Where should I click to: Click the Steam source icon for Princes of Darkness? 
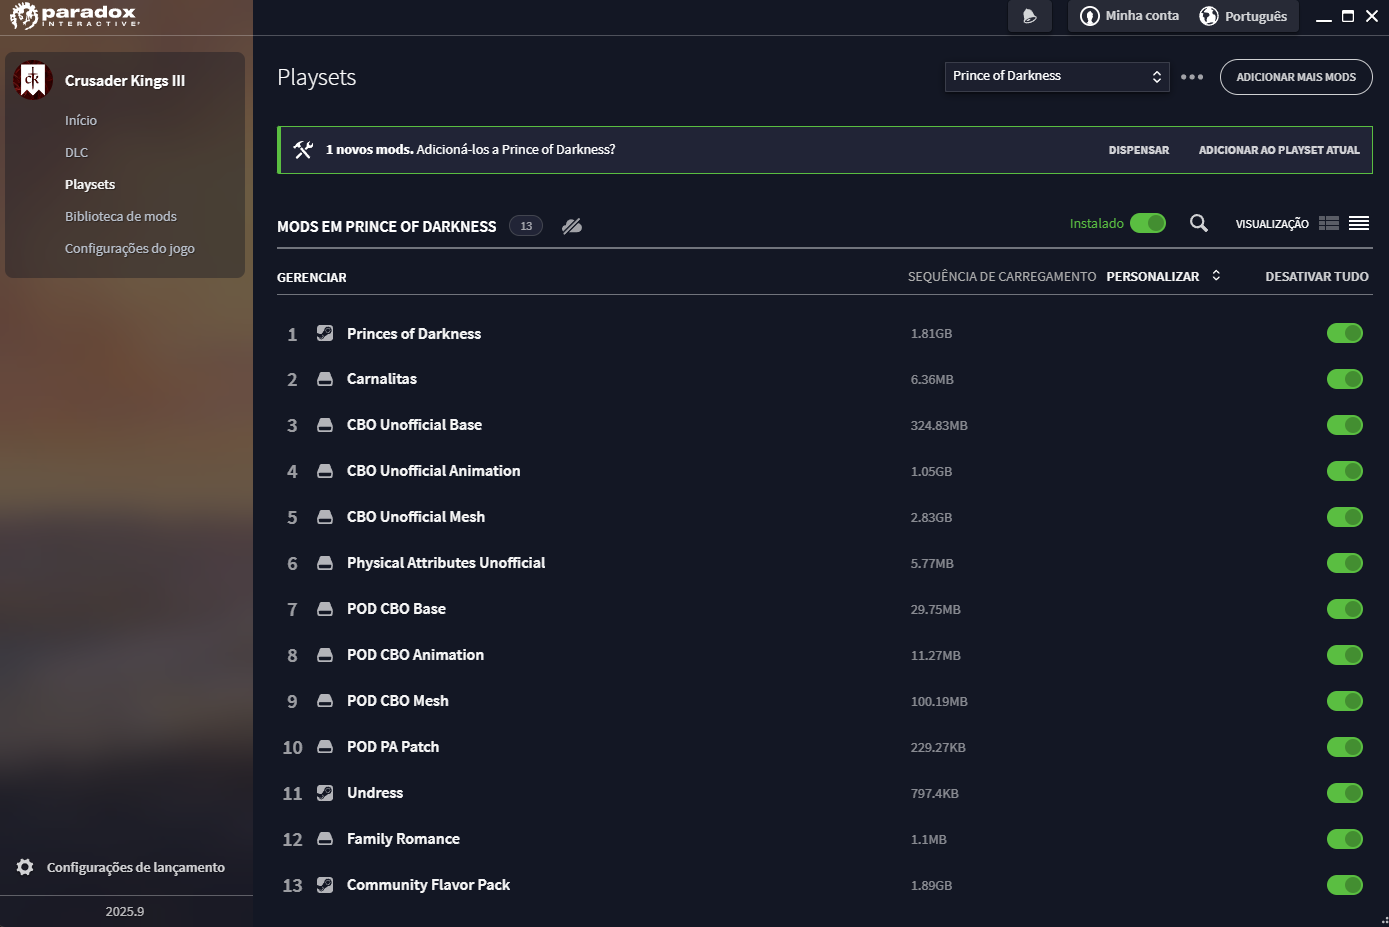(325, 333)
